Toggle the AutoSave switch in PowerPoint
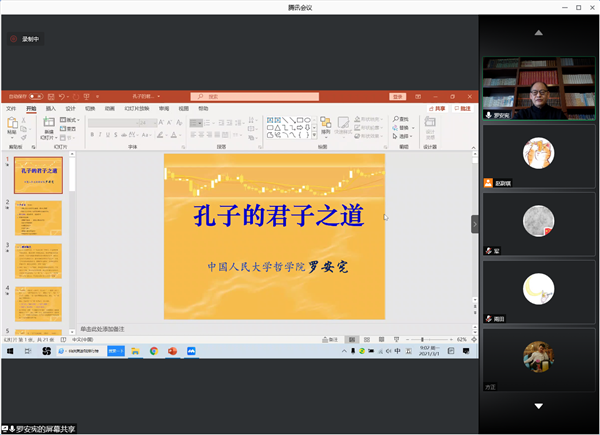This screenshot has height=435, width=600. click(x=34, y=97)
